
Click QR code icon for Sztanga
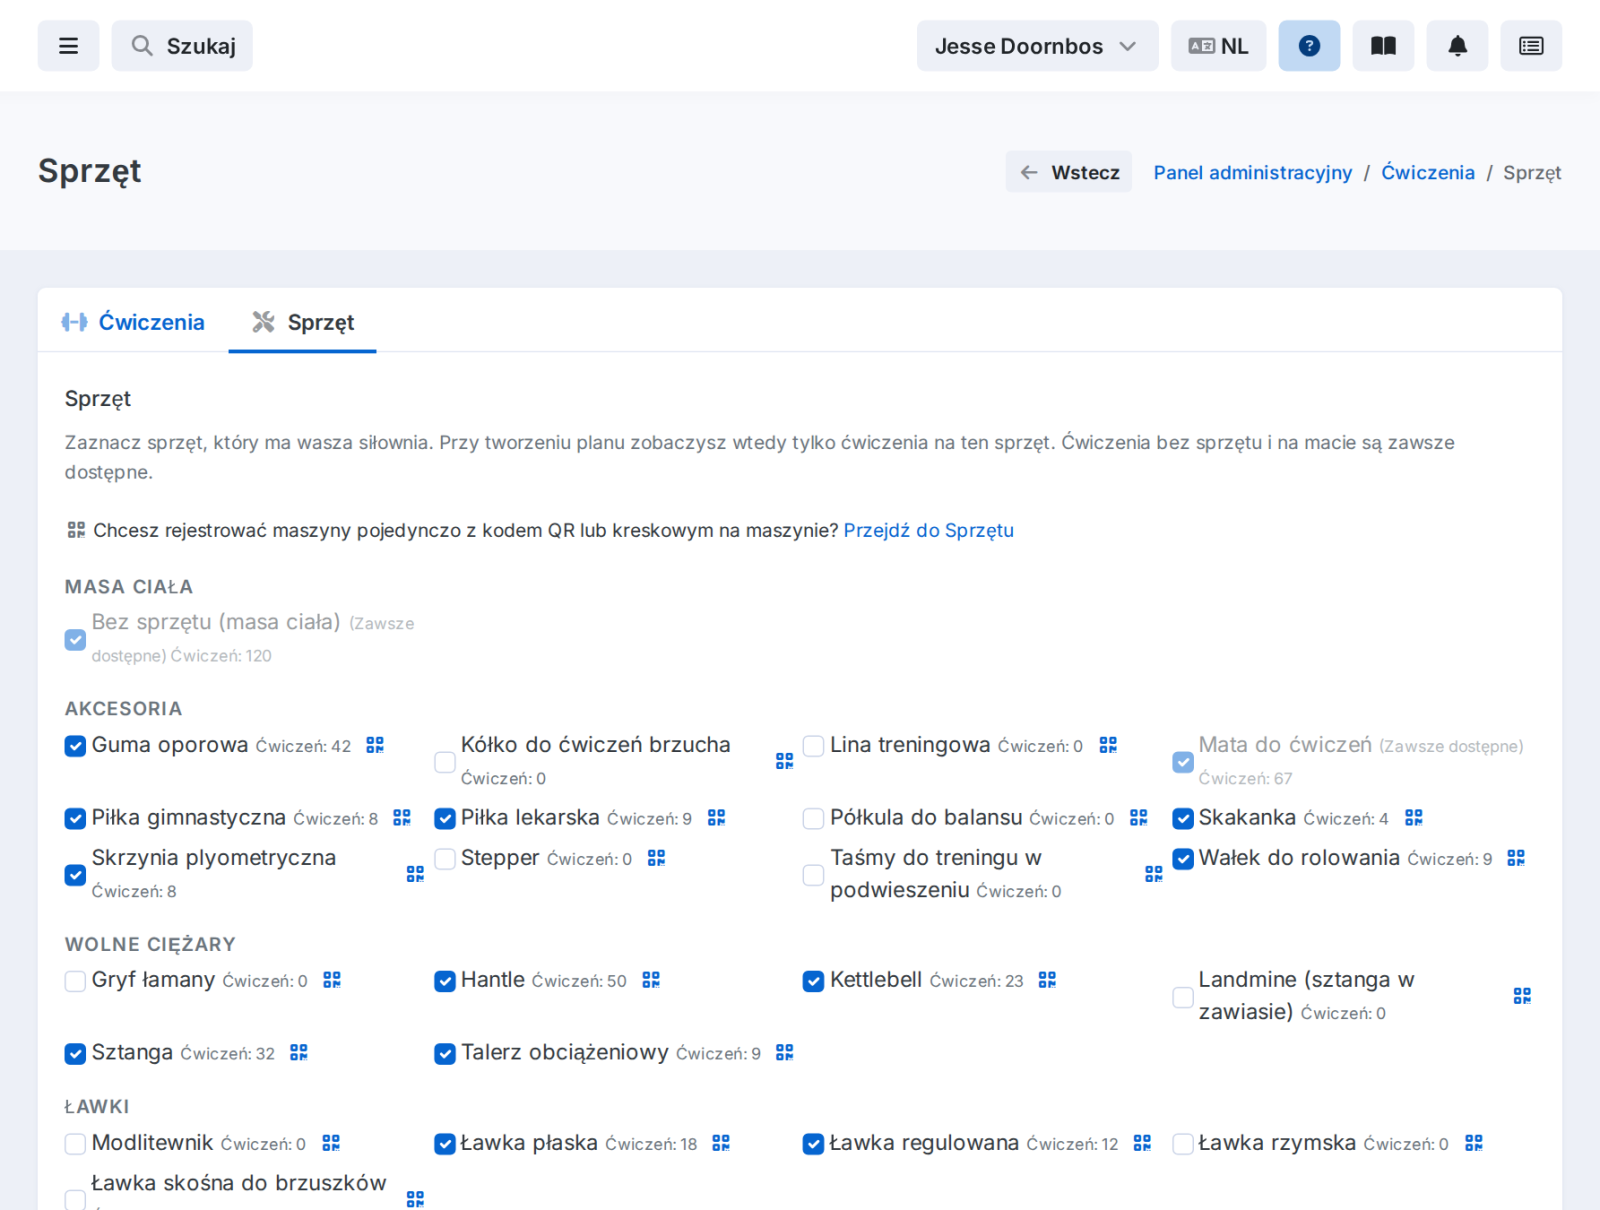tap(299, 1052)
